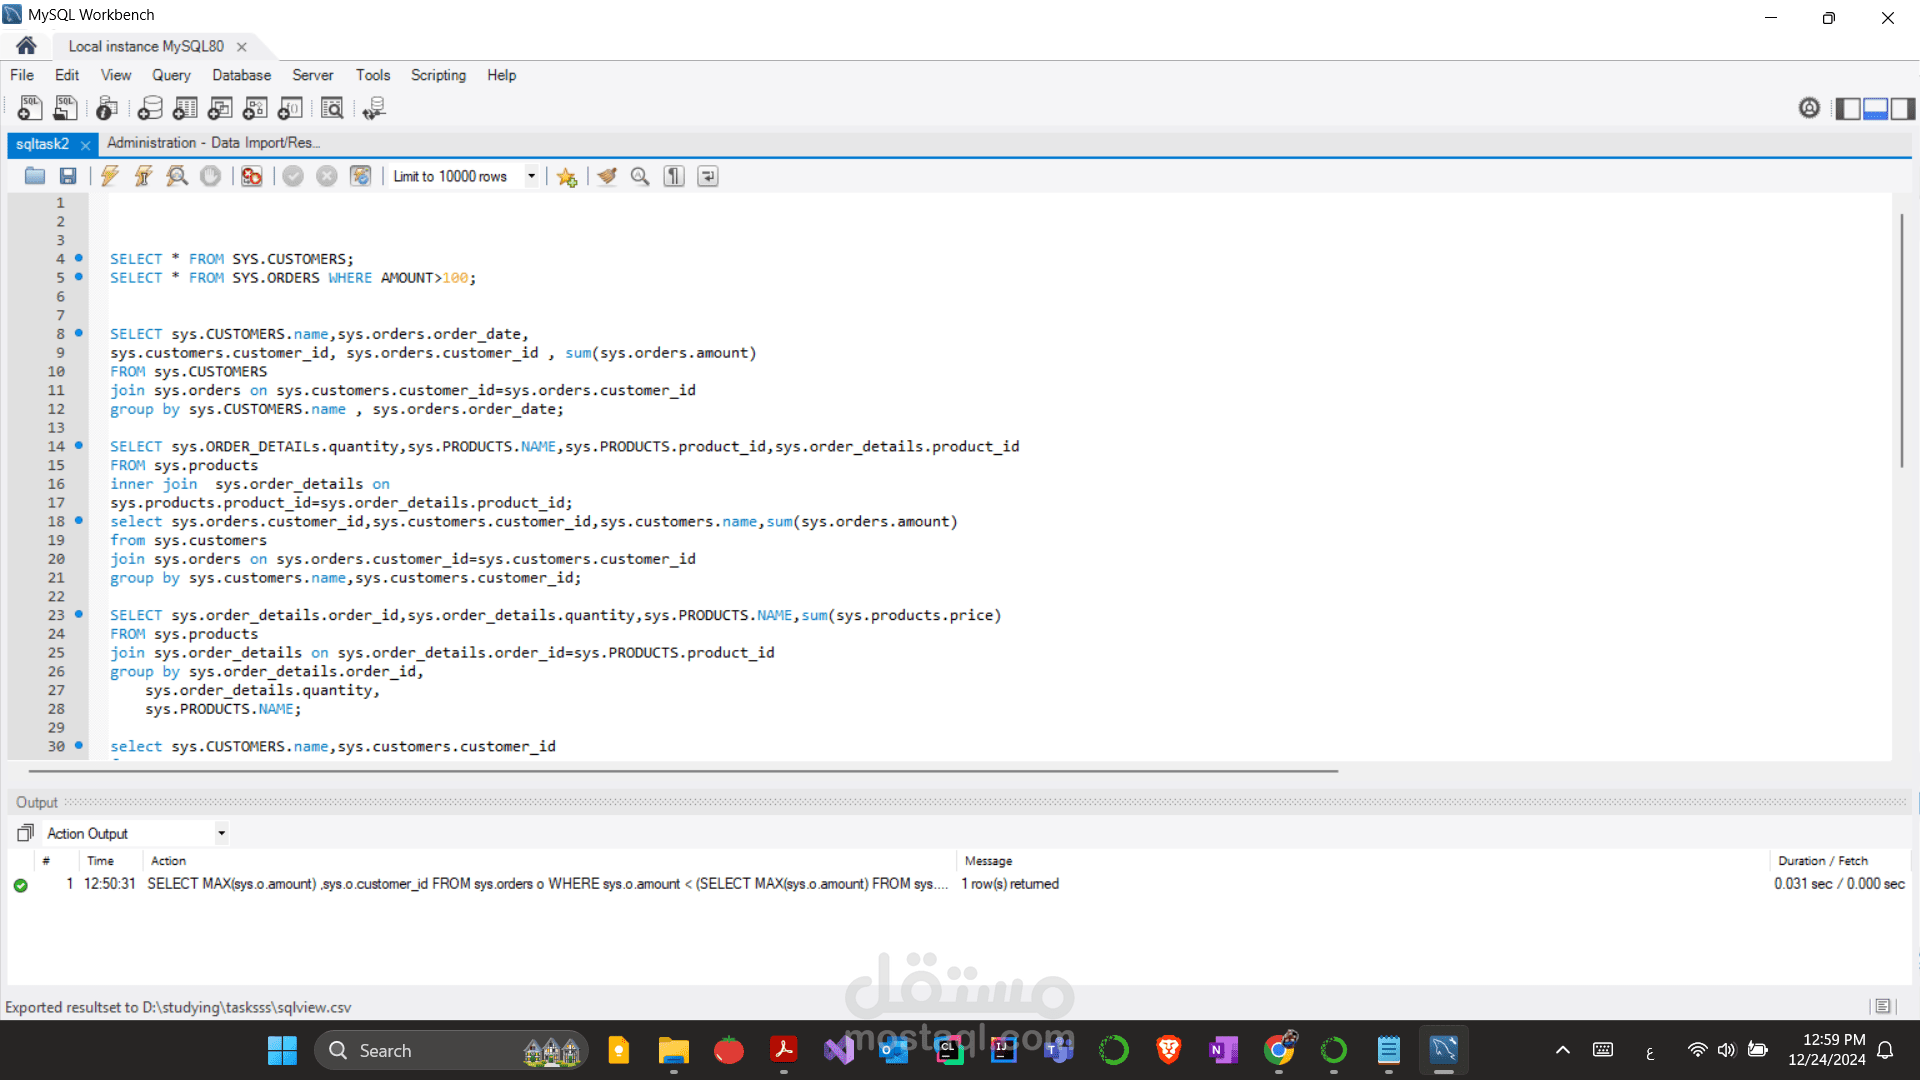The width and height of the screenshot is (1920, 1080).
Task: Toggle invisible characters pilcrow button
Action: click(674, 176)
